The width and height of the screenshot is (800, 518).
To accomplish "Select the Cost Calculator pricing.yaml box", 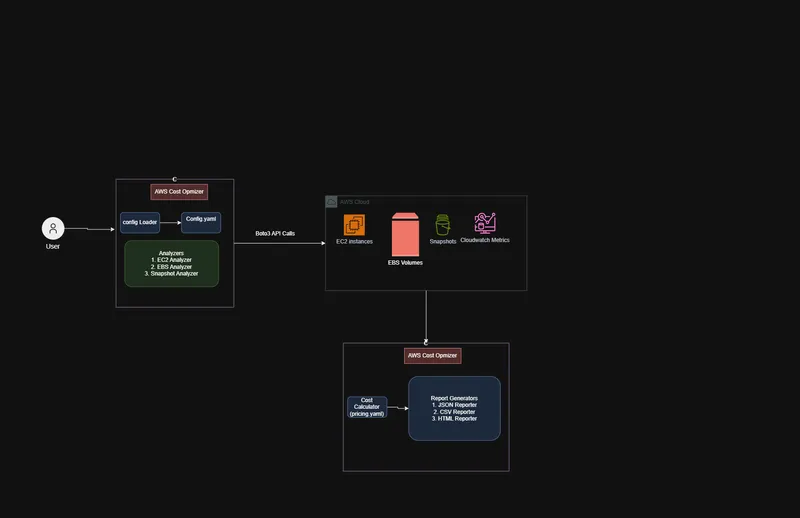I will (x=367, y=407).
